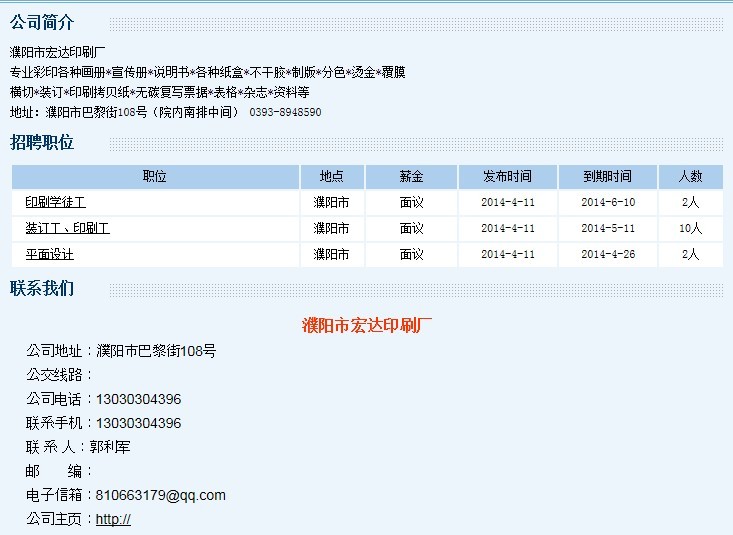
Task: Follow the http:// company homepage link
Action: pyautogui.click(x=113, y=519)
